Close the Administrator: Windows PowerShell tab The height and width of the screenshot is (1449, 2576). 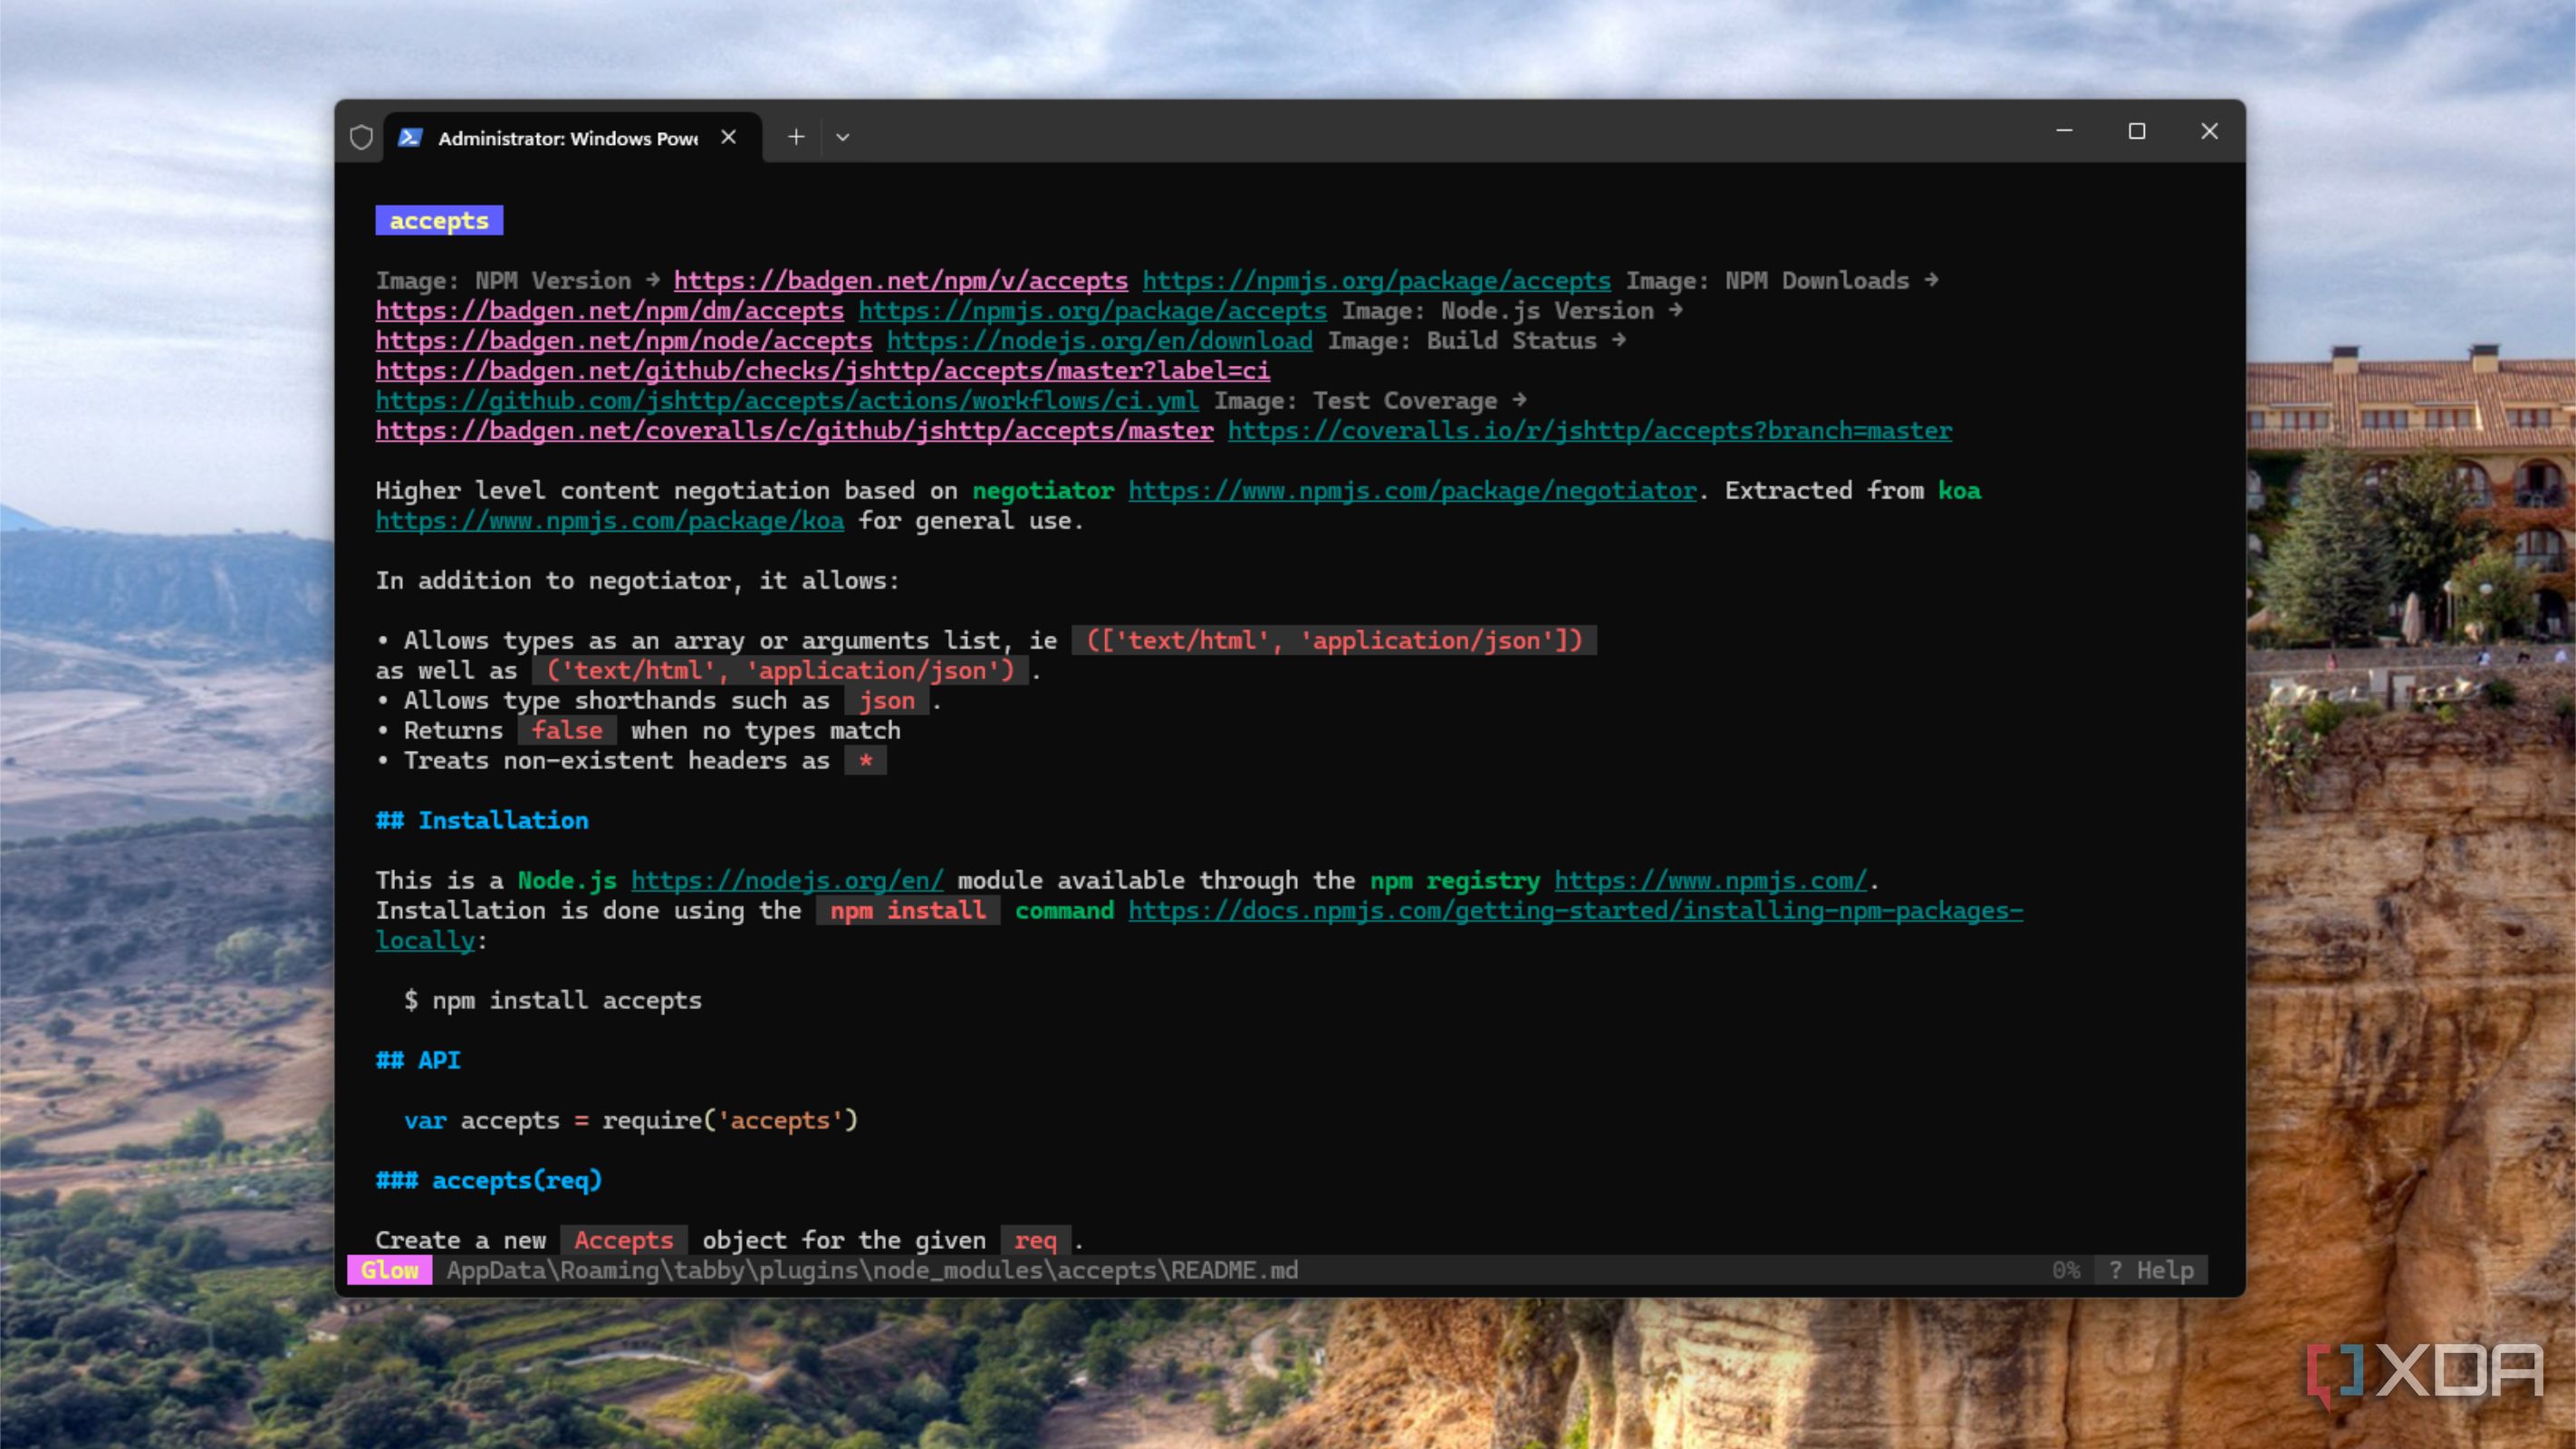click(729, 137)
